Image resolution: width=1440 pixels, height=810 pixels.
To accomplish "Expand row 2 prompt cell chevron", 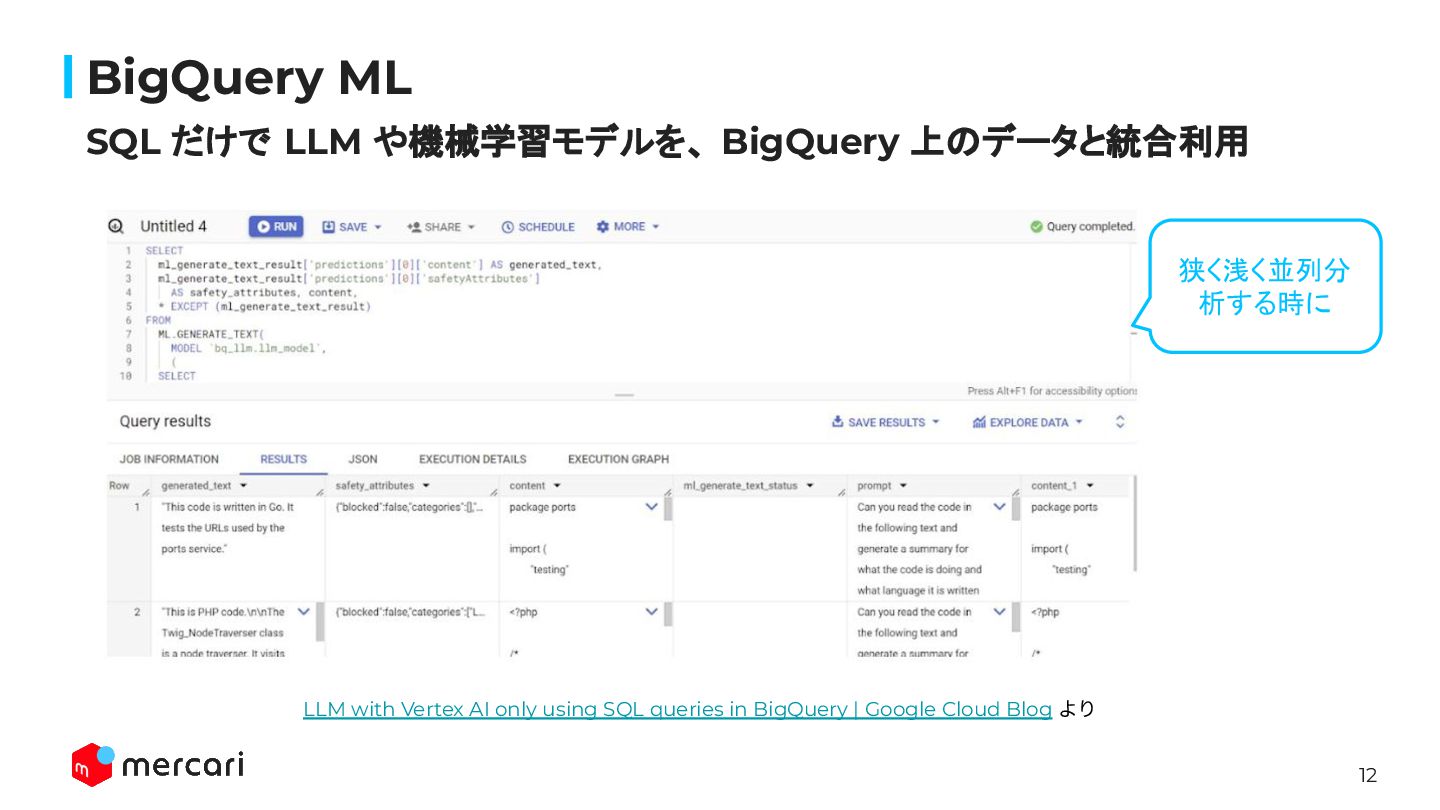I will tap(999, 612).
